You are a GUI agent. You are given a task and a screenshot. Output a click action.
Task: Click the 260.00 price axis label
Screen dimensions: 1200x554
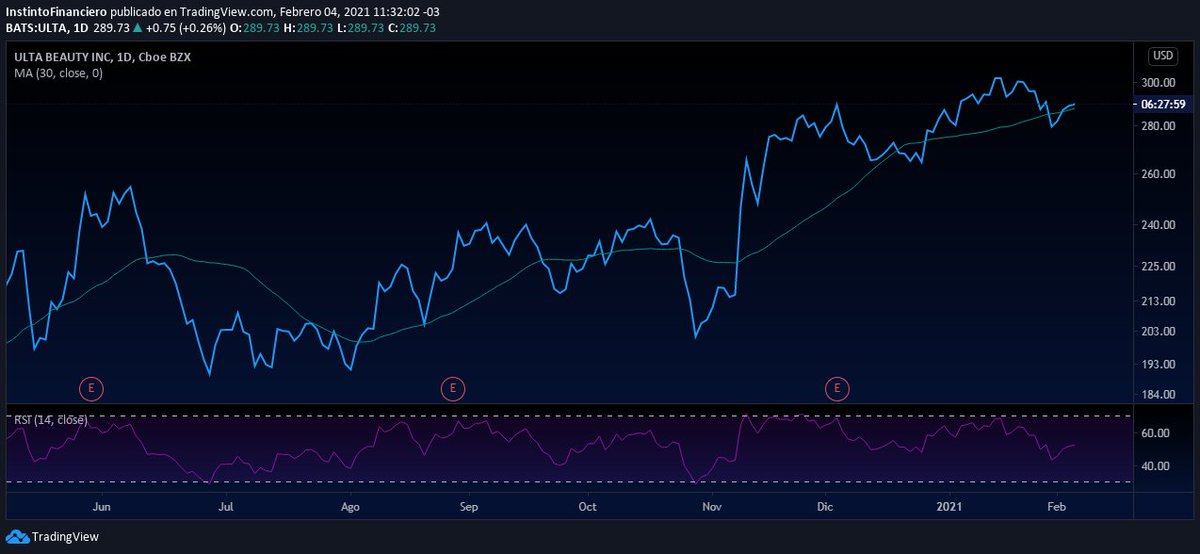coord(1157,174)
